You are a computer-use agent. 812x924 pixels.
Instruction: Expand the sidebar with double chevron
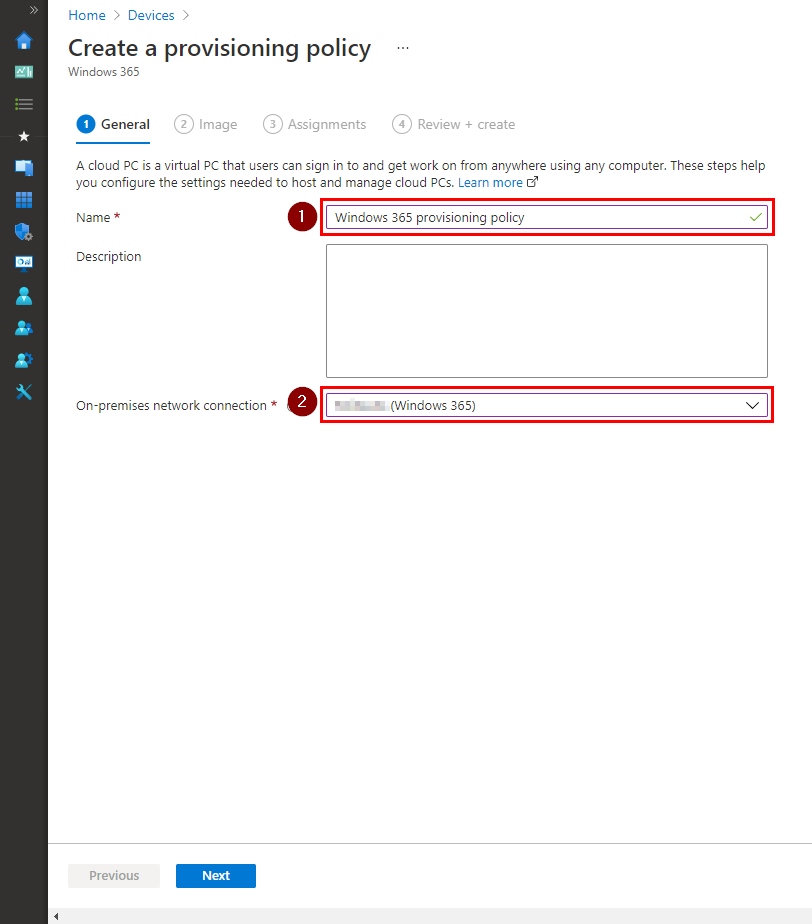tap(34, 10)
